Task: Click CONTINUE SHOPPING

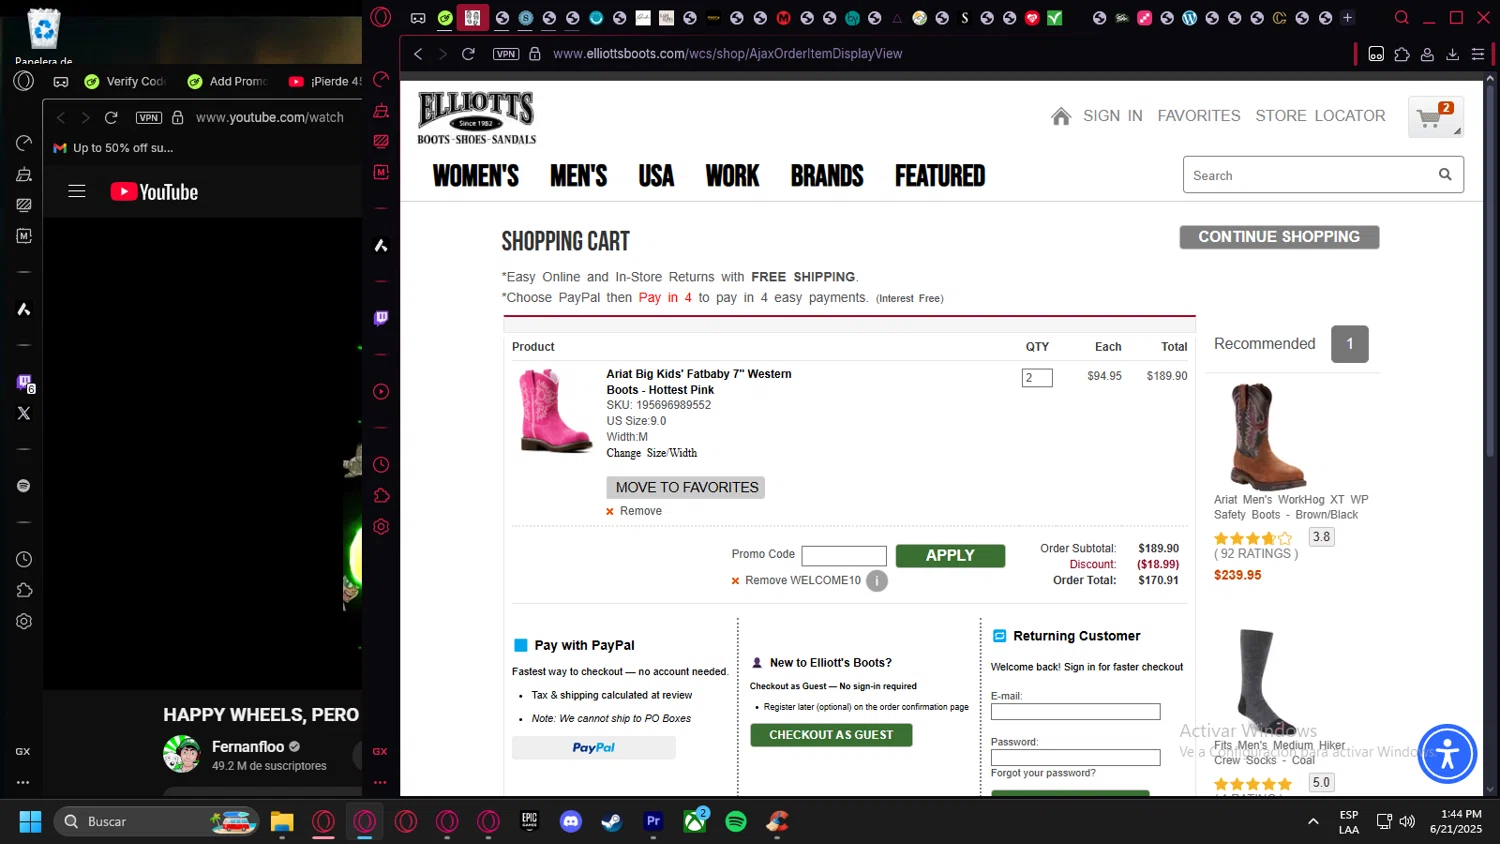Action: (1279, 237)
